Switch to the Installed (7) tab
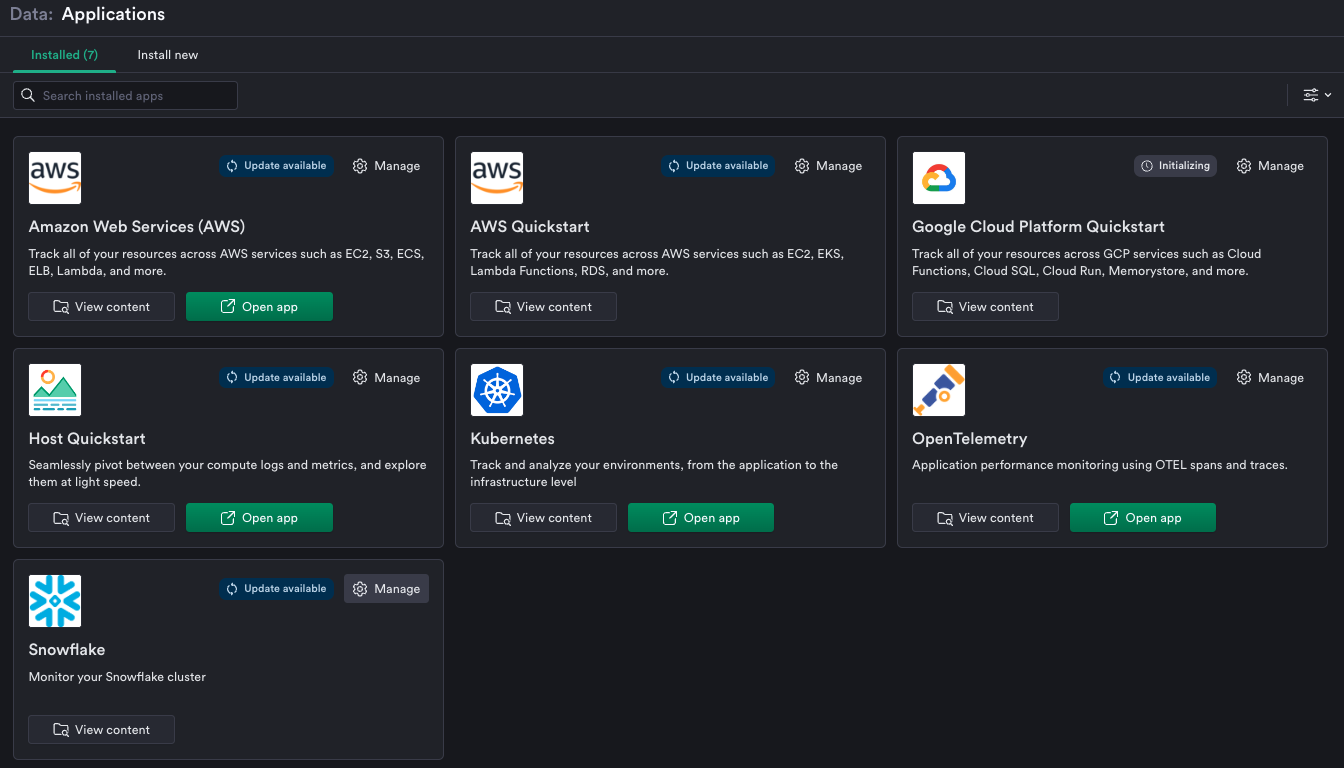 coord(64,55)
